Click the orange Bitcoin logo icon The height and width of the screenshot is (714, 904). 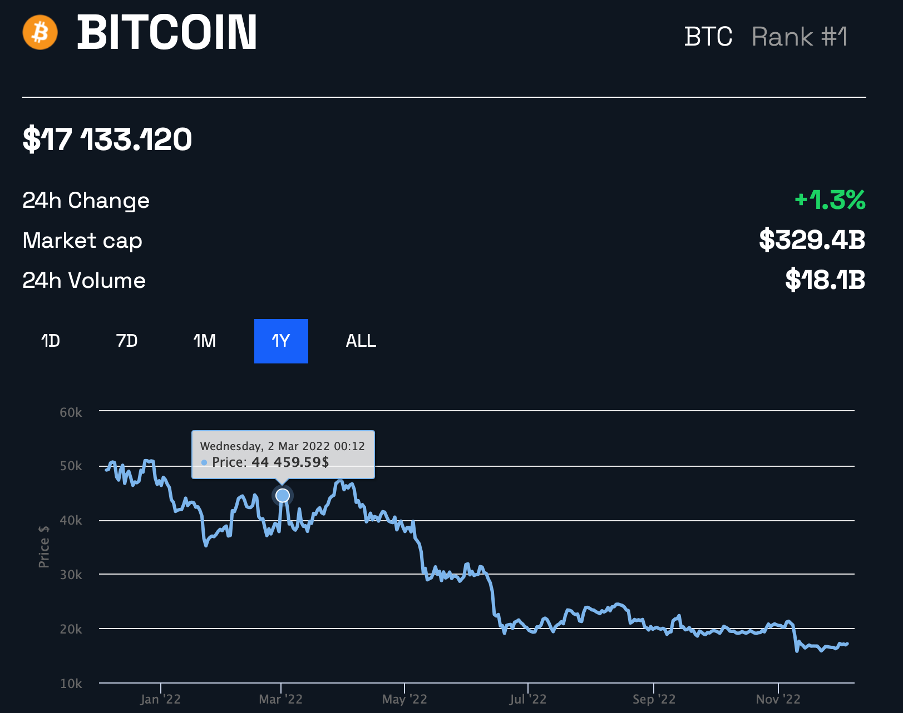(x=40, y=32)
